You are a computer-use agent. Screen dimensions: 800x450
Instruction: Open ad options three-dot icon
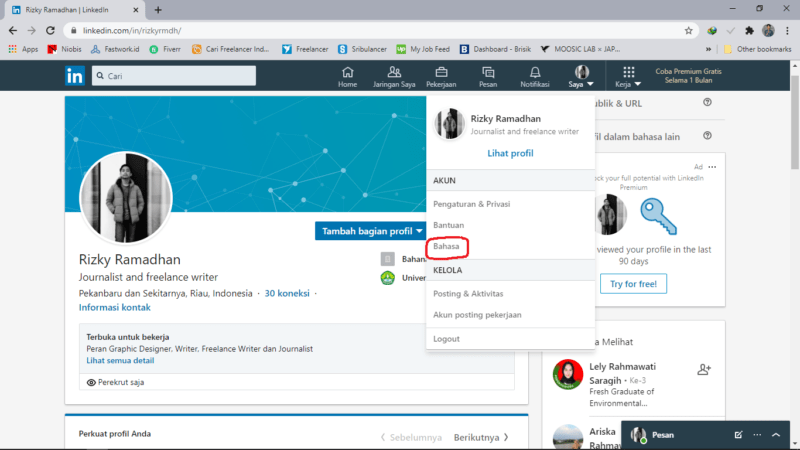(712, 167)
